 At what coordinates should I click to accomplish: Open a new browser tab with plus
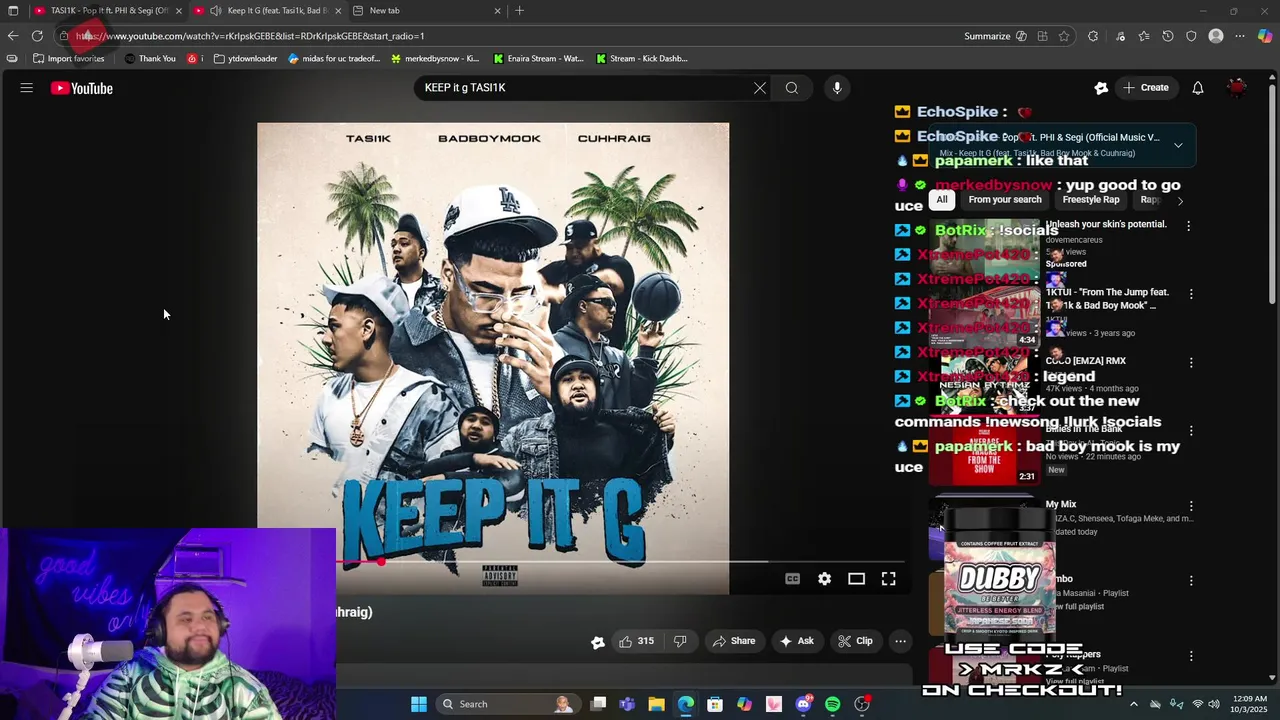[519, 11]
